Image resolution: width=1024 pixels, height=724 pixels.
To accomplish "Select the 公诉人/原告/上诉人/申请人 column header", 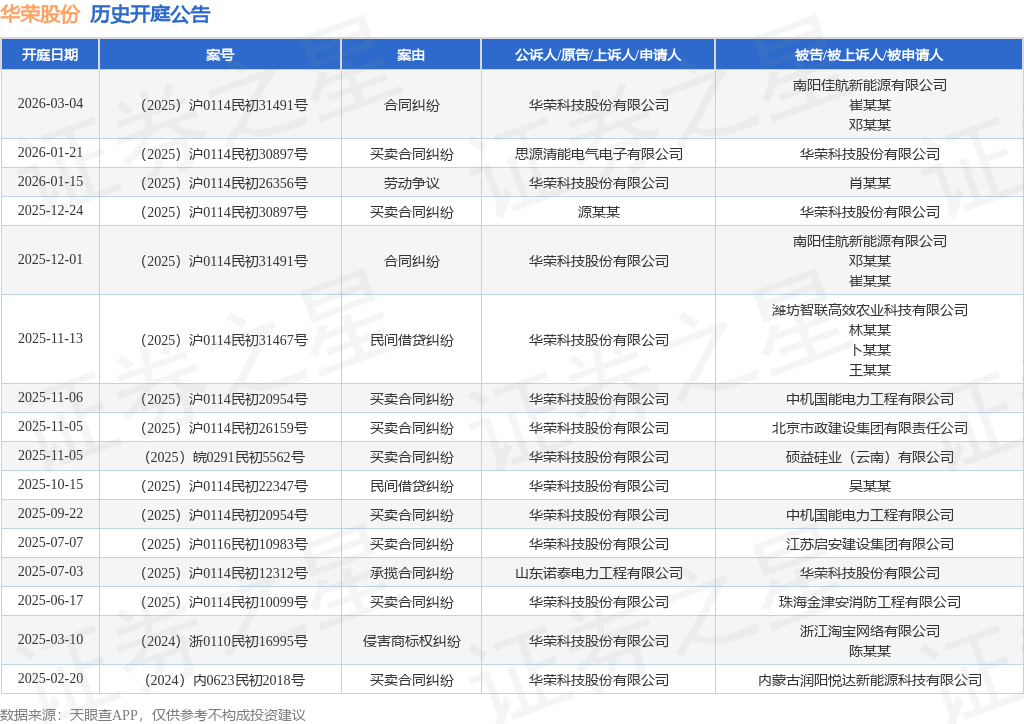I will coord(598,55).
